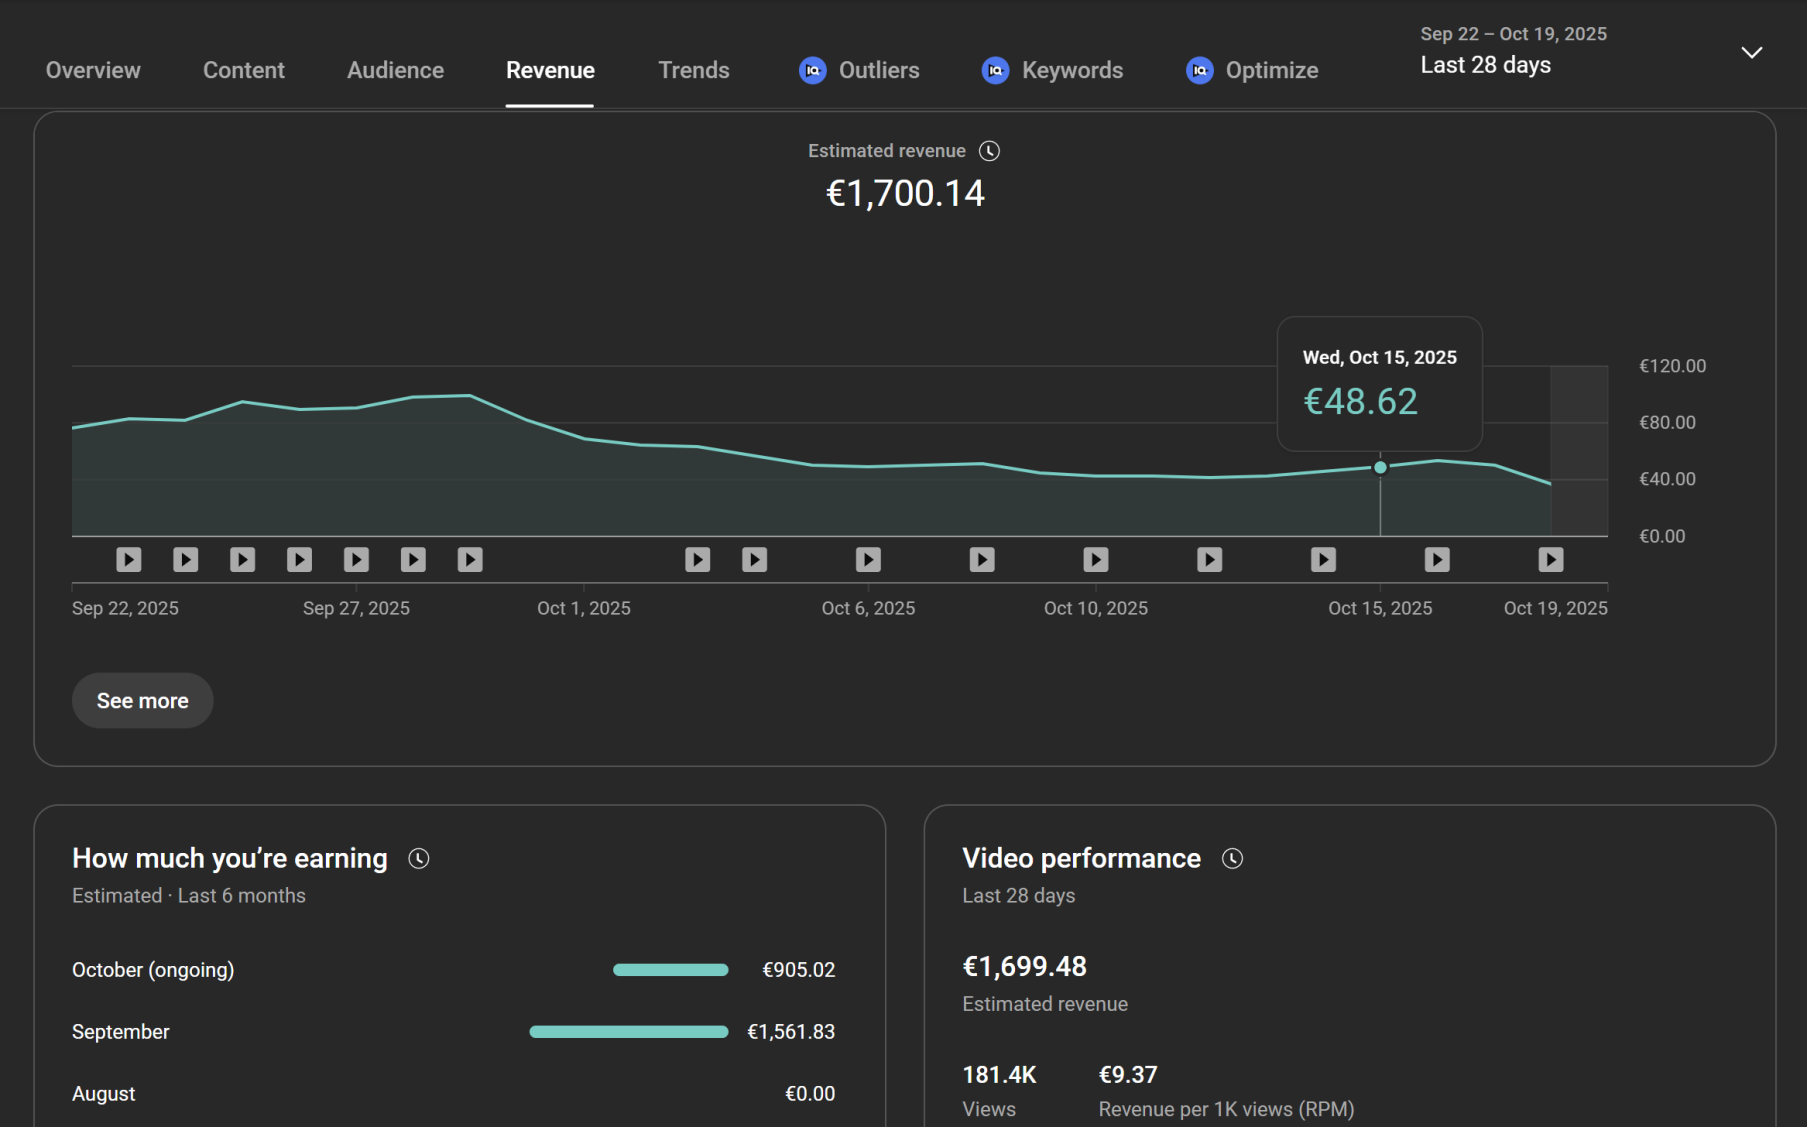Select the Overview menu item

coord(92,70)
